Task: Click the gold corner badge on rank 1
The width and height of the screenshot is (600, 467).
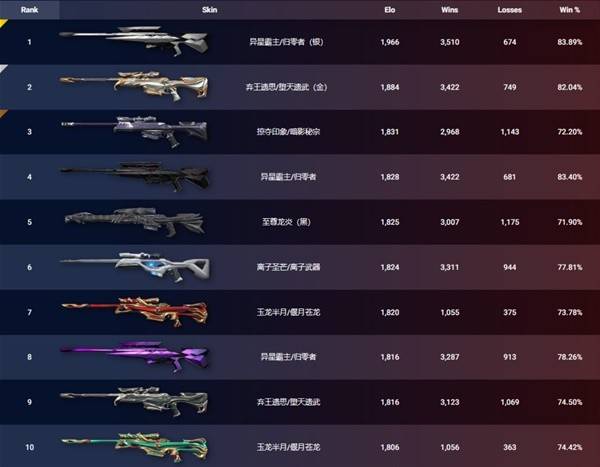Action: pos(3,23)
